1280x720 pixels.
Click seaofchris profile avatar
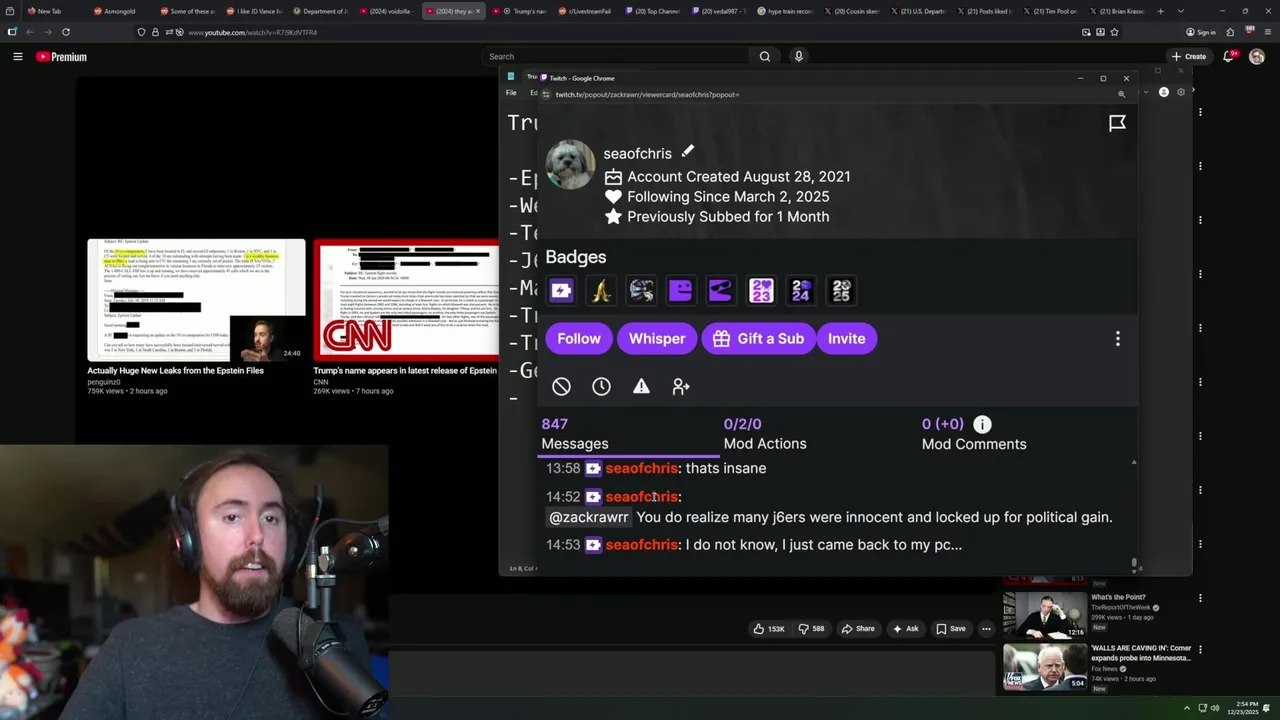coord(570,164)
